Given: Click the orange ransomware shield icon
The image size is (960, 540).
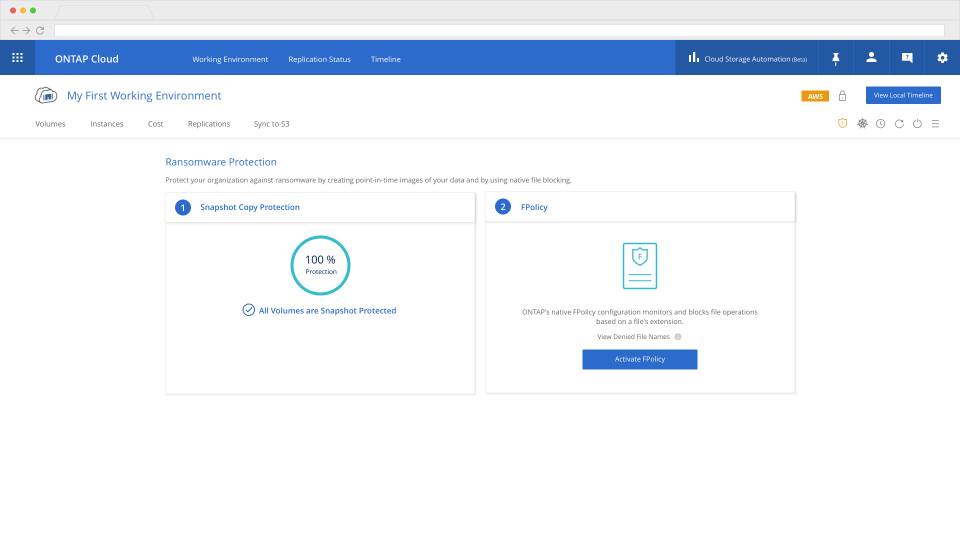Looking at the screenshot, I should 842,124.
